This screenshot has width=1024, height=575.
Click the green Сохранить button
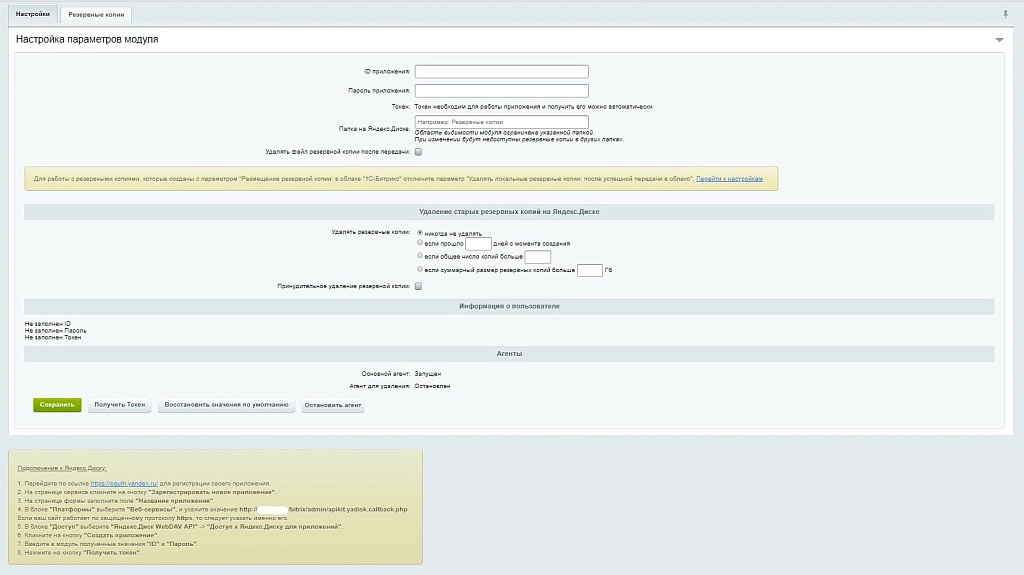[x=57, y=405]
